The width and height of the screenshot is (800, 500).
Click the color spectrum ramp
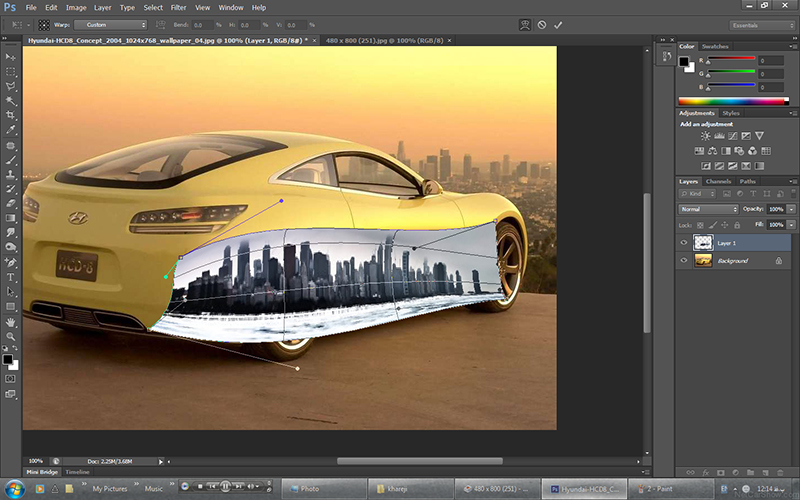pyautogui.click(x=733, y=102)
